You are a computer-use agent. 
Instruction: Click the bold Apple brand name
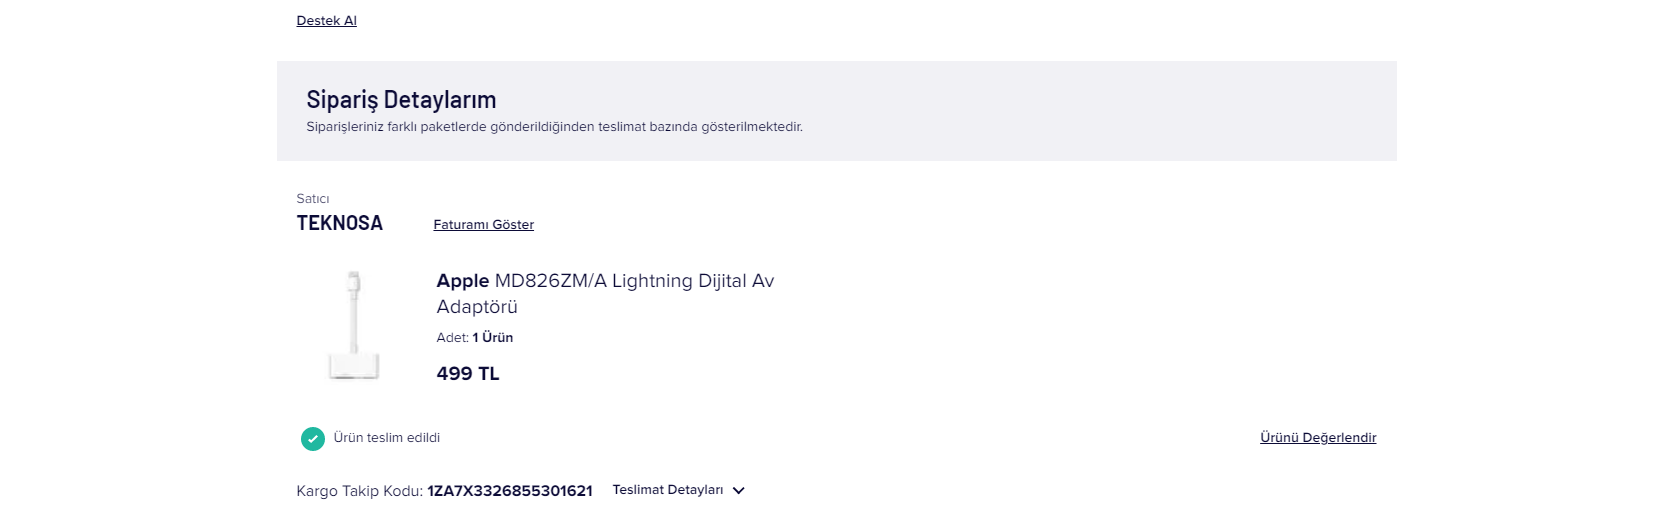click(x=463, y=281)
